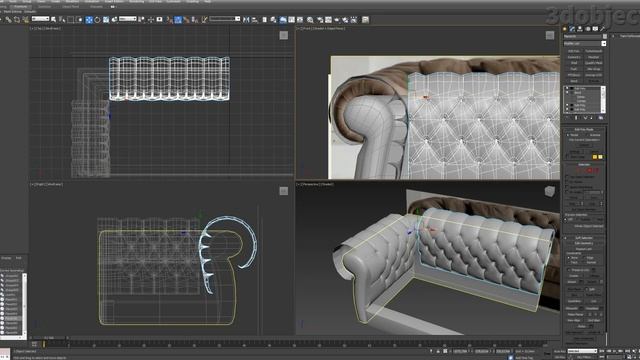Collapse the Edit Geometry rollout header
This screenshot has height=360, width=640.
[x=584, y=243]
